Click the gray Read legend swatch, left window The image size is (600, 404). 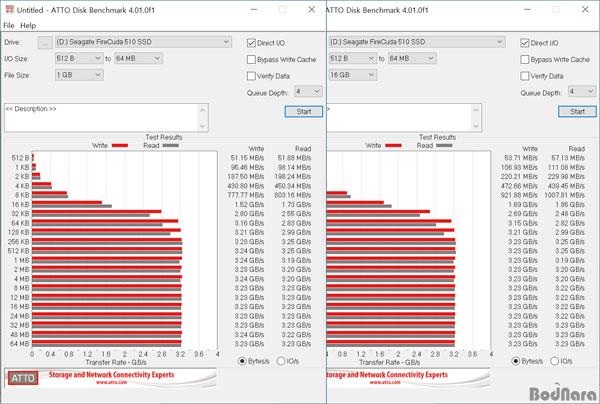[x=171, y=145]
